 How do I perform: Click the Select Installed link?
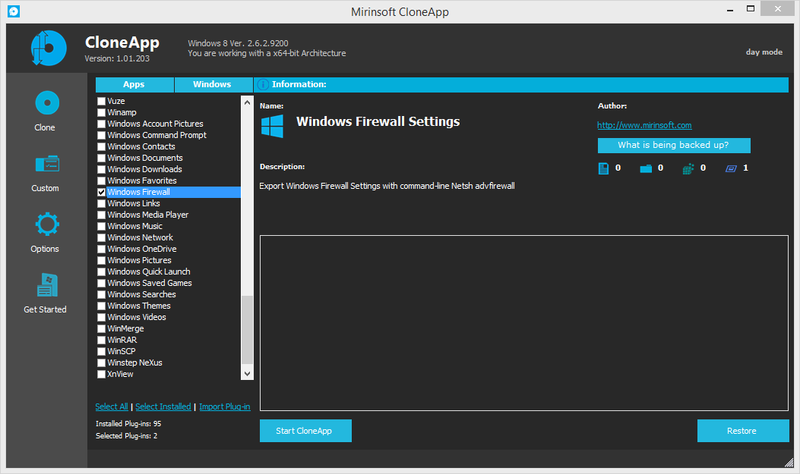(163, 407)
